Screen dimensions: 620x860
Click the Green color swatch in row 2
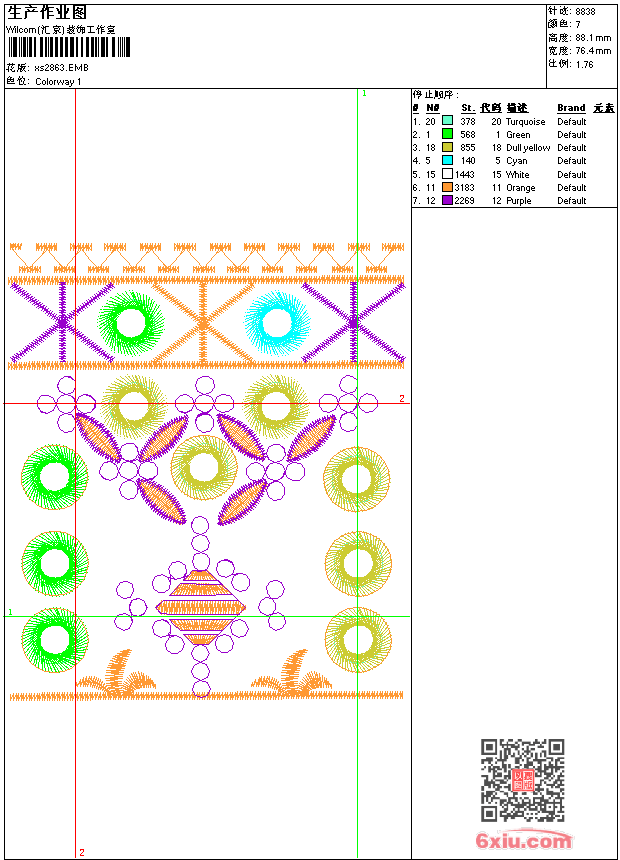tap(447, 134)
